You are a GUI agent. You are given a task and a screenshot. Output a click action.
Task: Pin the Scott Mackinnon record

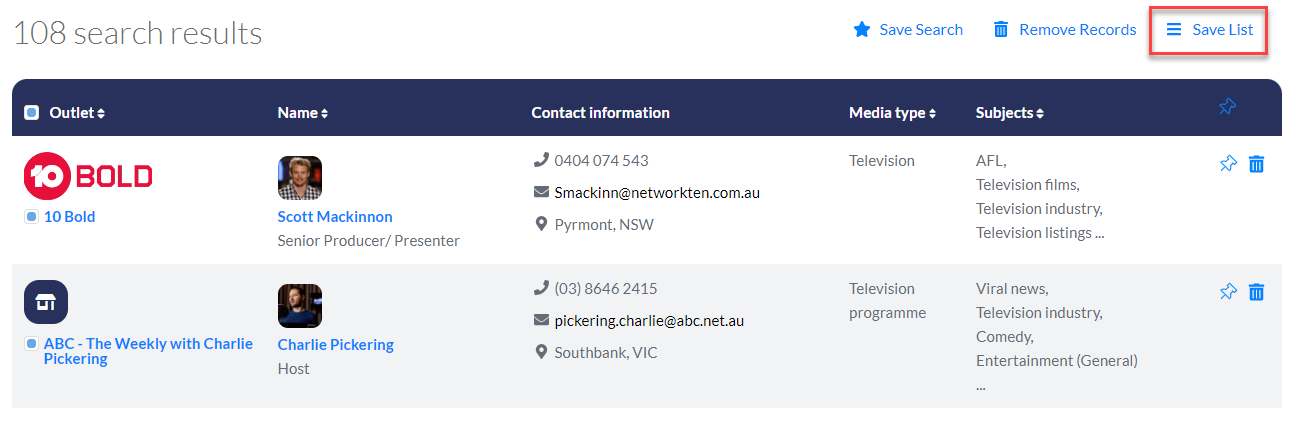point(1228,164)
